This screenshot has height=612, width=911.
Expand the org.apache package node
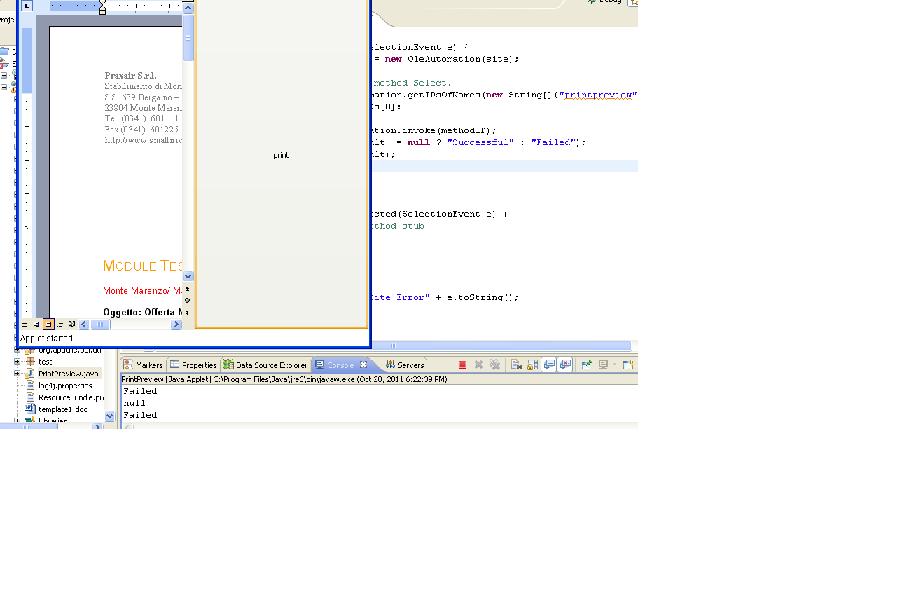point(17,350)
